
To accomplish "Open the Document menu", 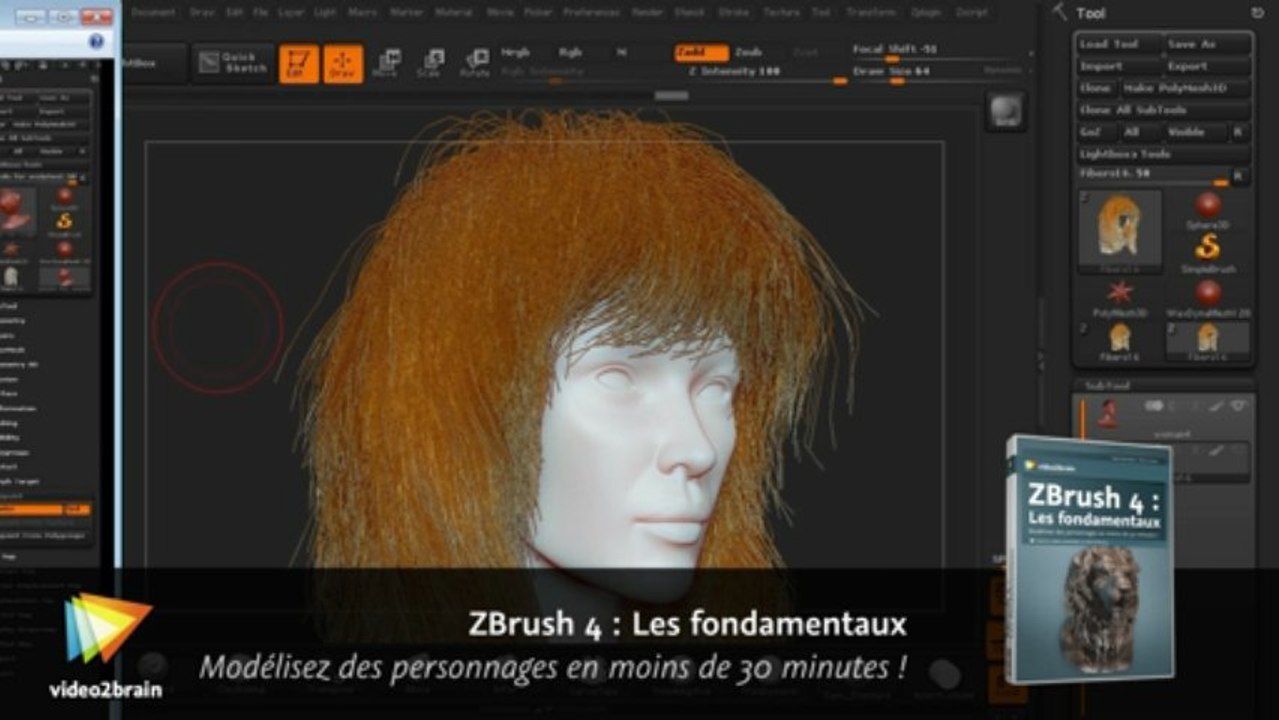I will [154, 12].
